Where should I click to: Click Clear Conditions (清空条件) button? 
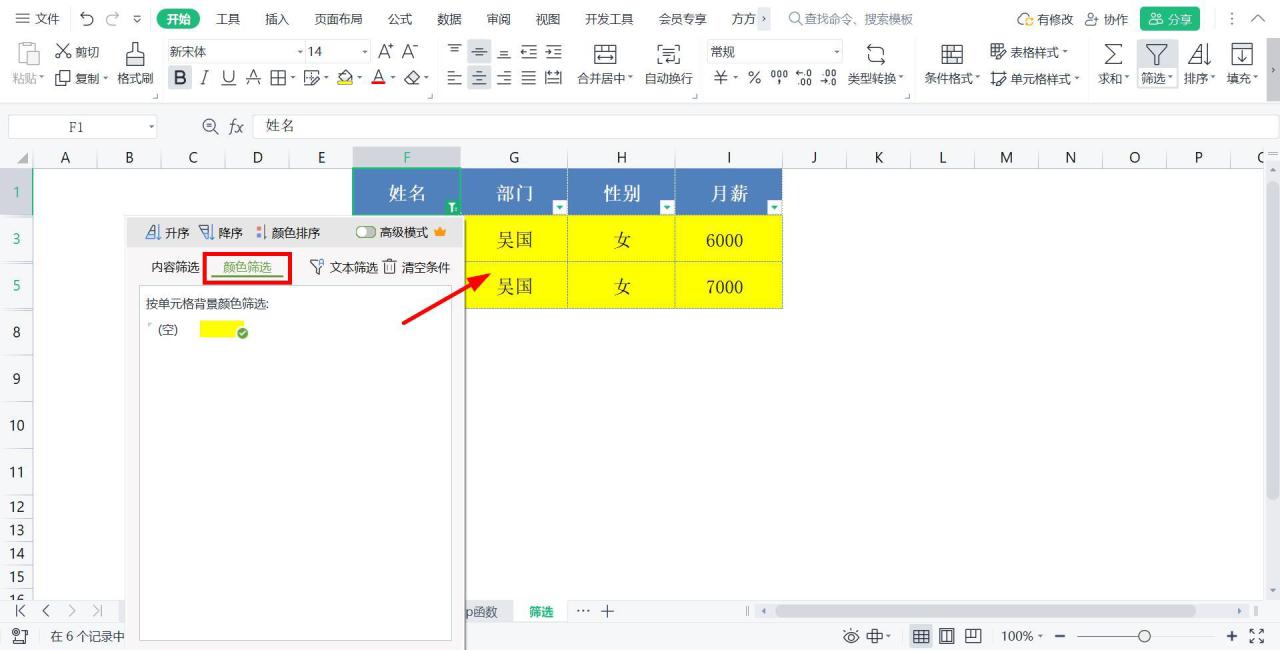click(x=417, y=267)
